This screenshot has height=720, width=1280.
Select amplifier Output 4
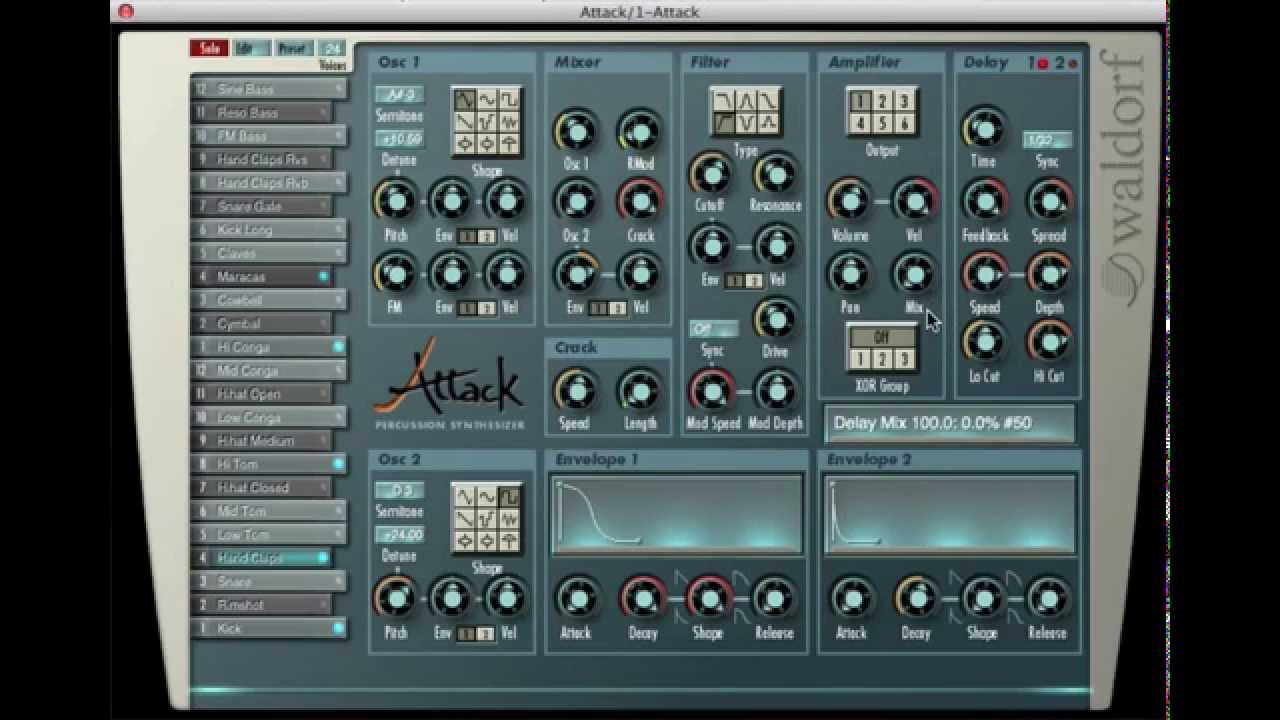point(859,123)
